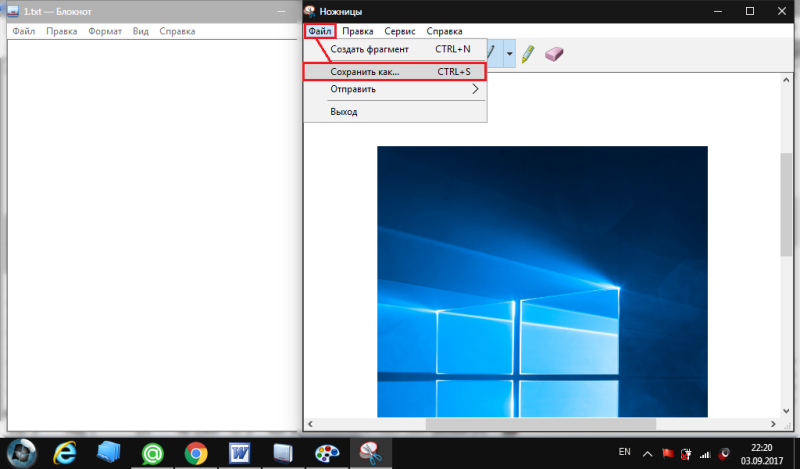Click the Блокнот title bar app icon

pos(13,11)
